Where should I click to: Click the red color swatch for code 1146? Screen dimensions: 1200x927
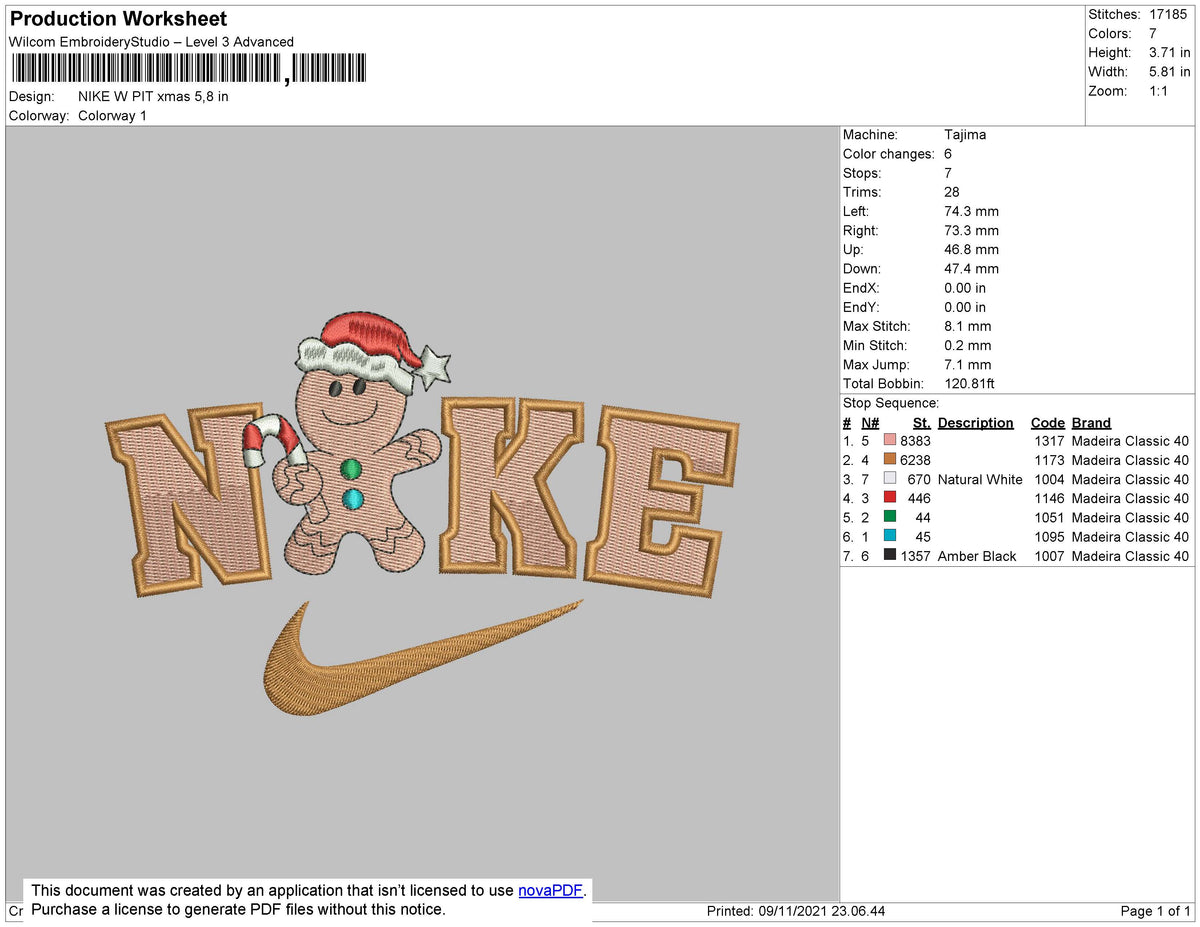tap(890, 498)
